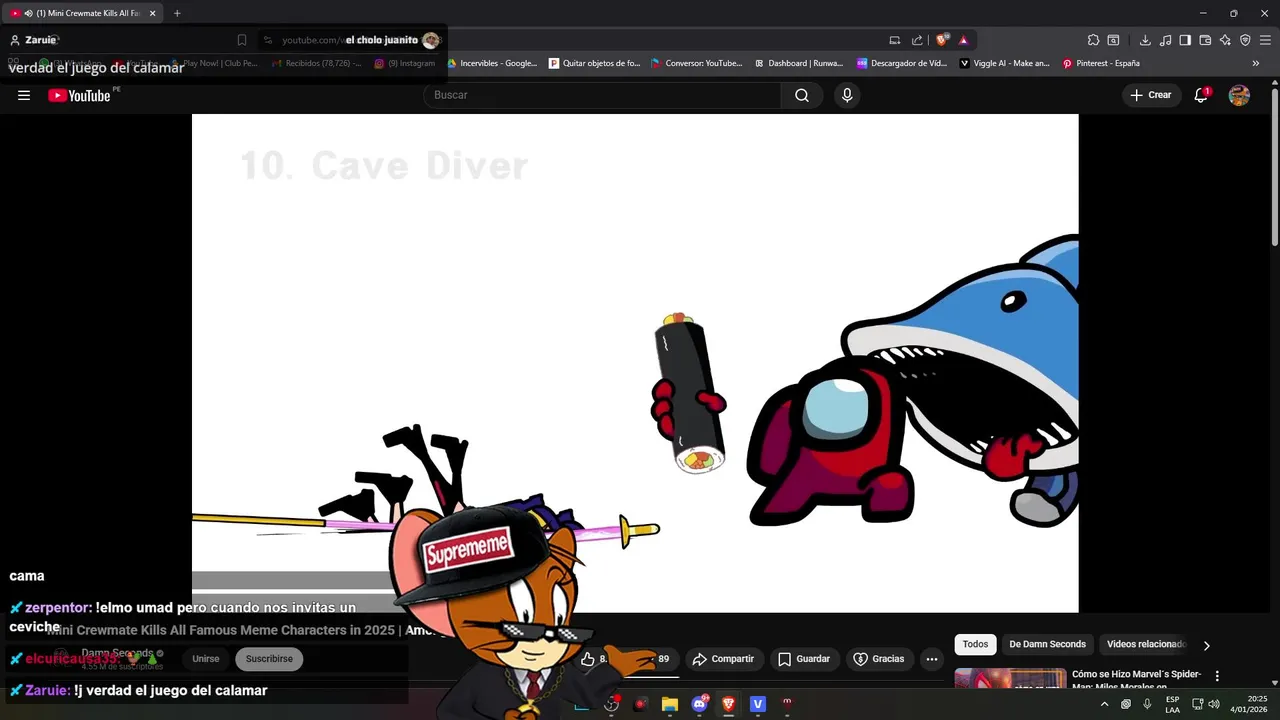Open the notifications bell
The width and height of the screenshot is (1280, 720).
pyautogui.click(x=1201, y=95)
